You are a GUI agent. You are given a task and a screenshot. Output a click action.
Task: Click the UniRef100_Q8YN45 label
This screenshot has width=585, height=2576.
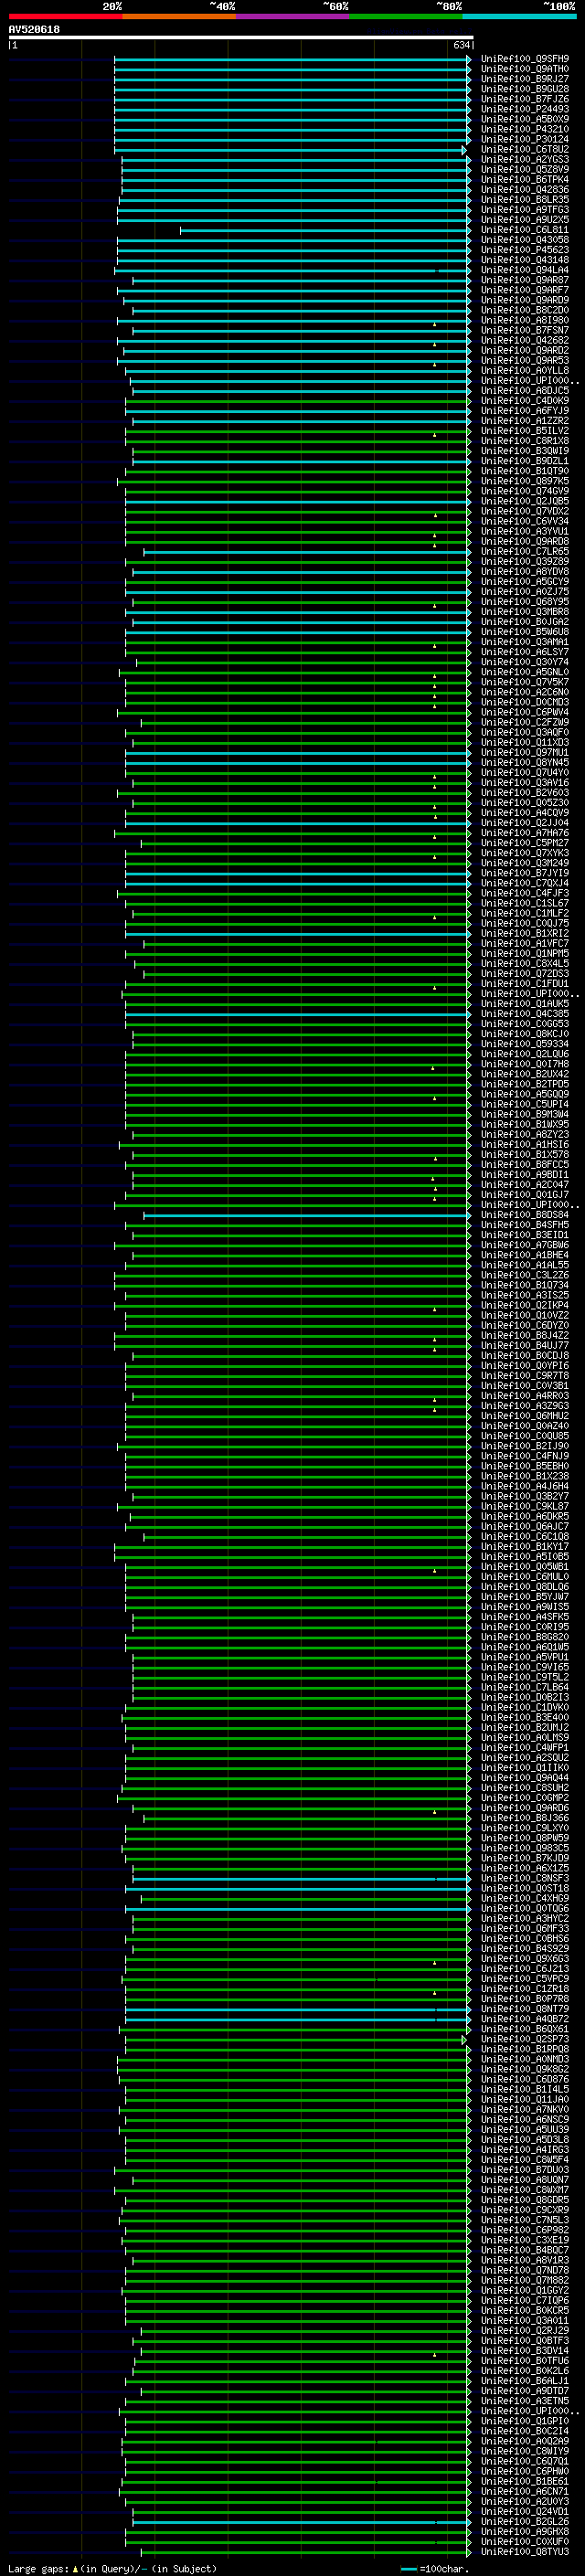tap(525, 763)
